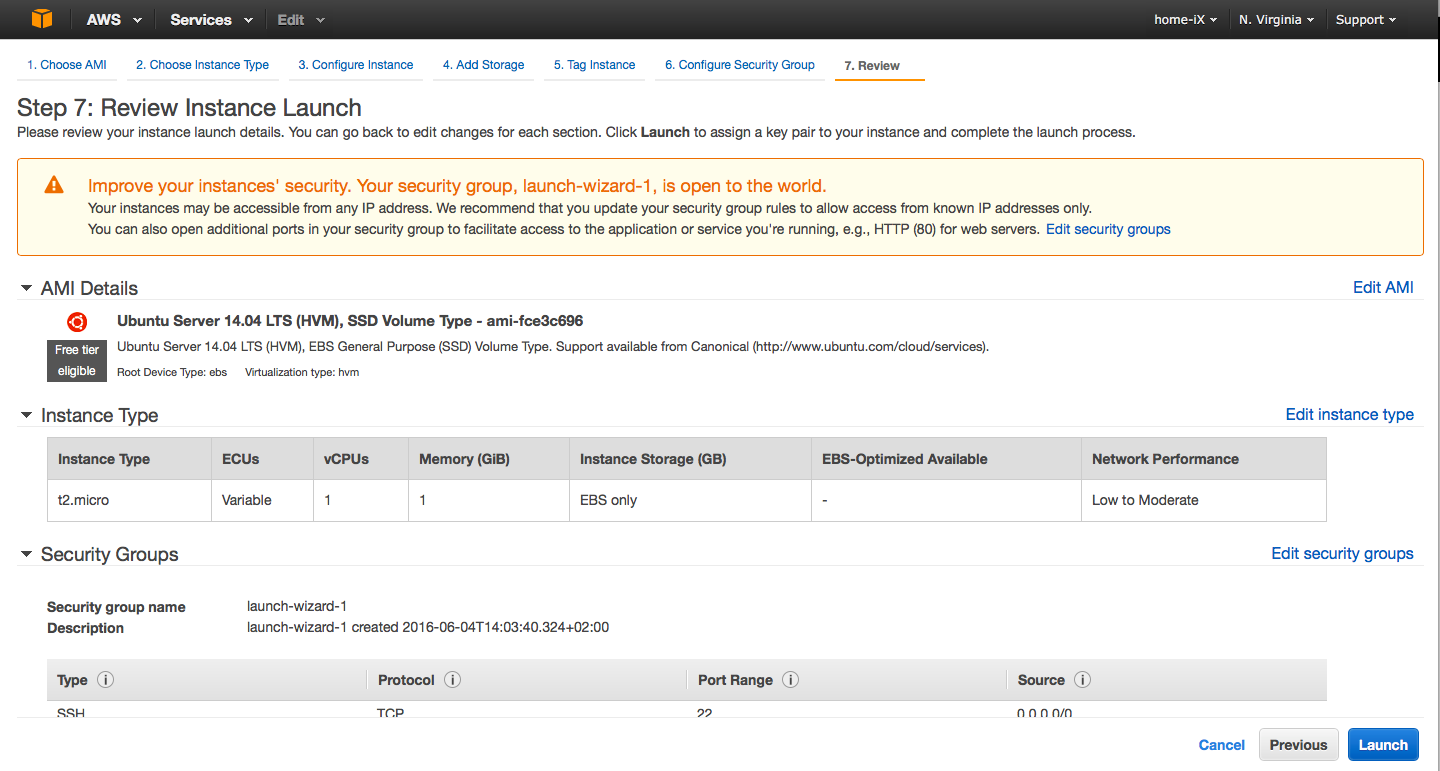Click the t2.micro instance type cell
The height and width of the screenshot is (771, 1440).
tap(129, 500)
